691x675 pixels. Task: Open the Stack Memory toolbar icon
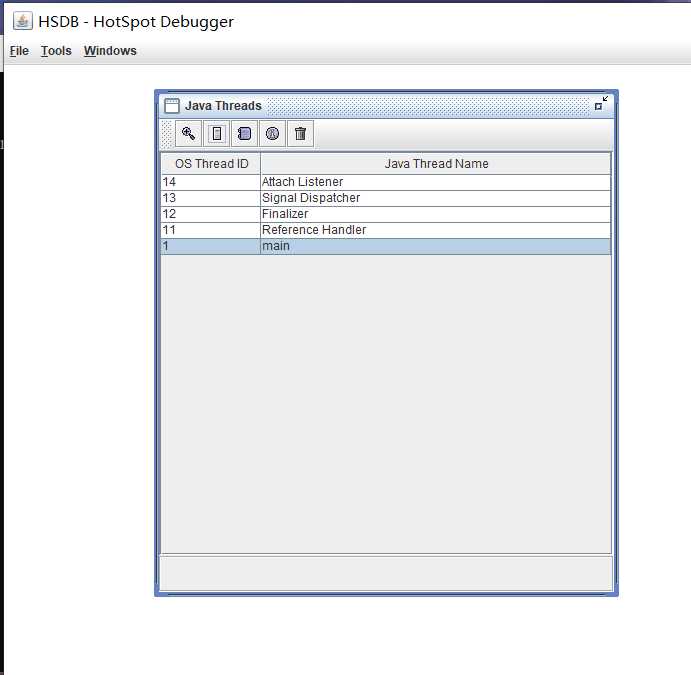coord(217,134)
